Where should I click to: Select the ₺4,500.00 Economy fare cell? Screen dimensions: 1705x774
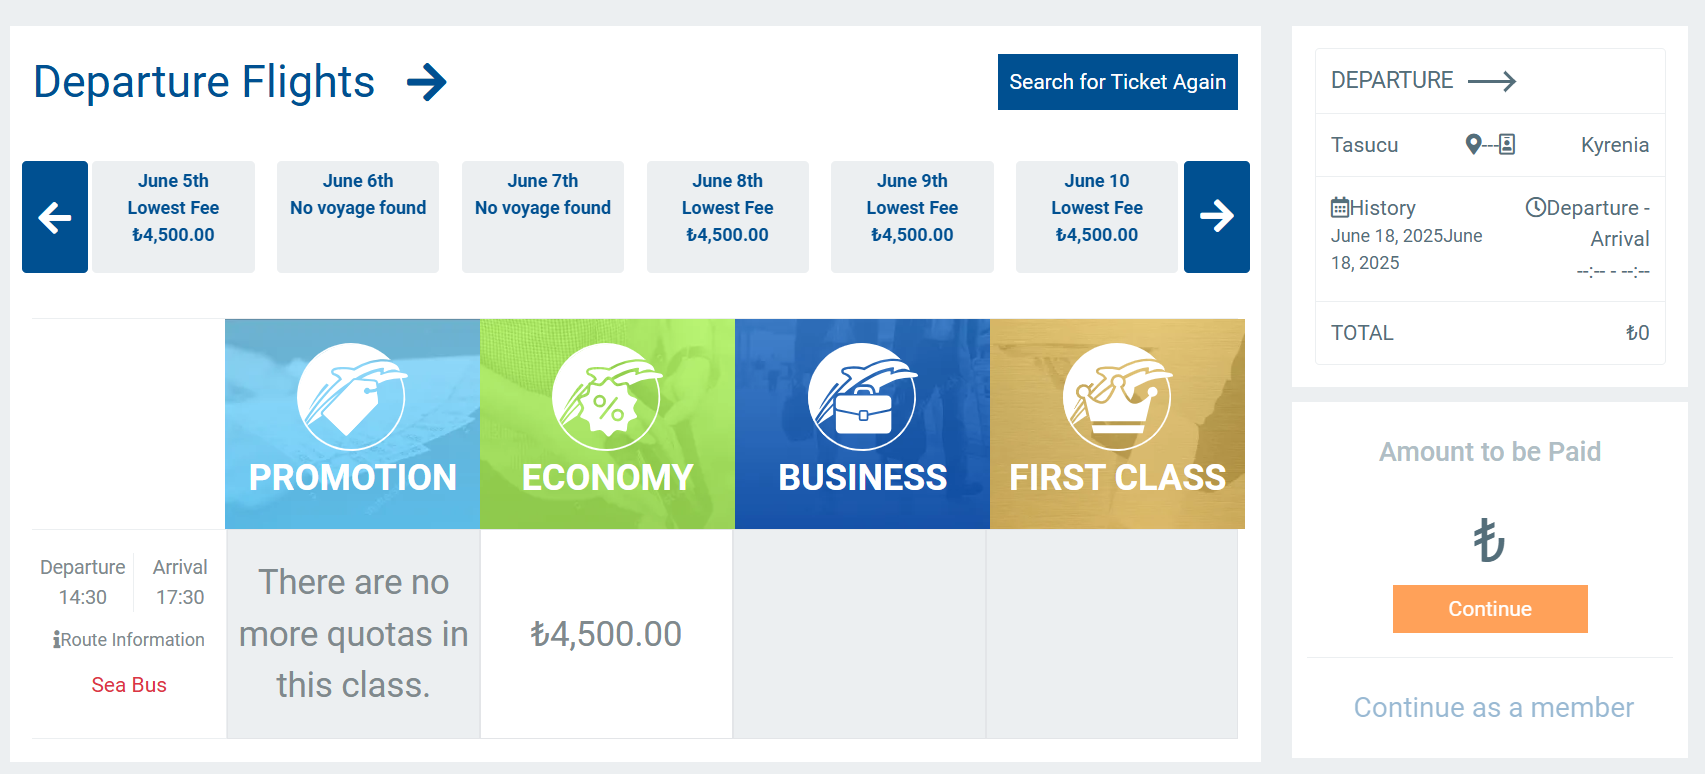point(606,634)
